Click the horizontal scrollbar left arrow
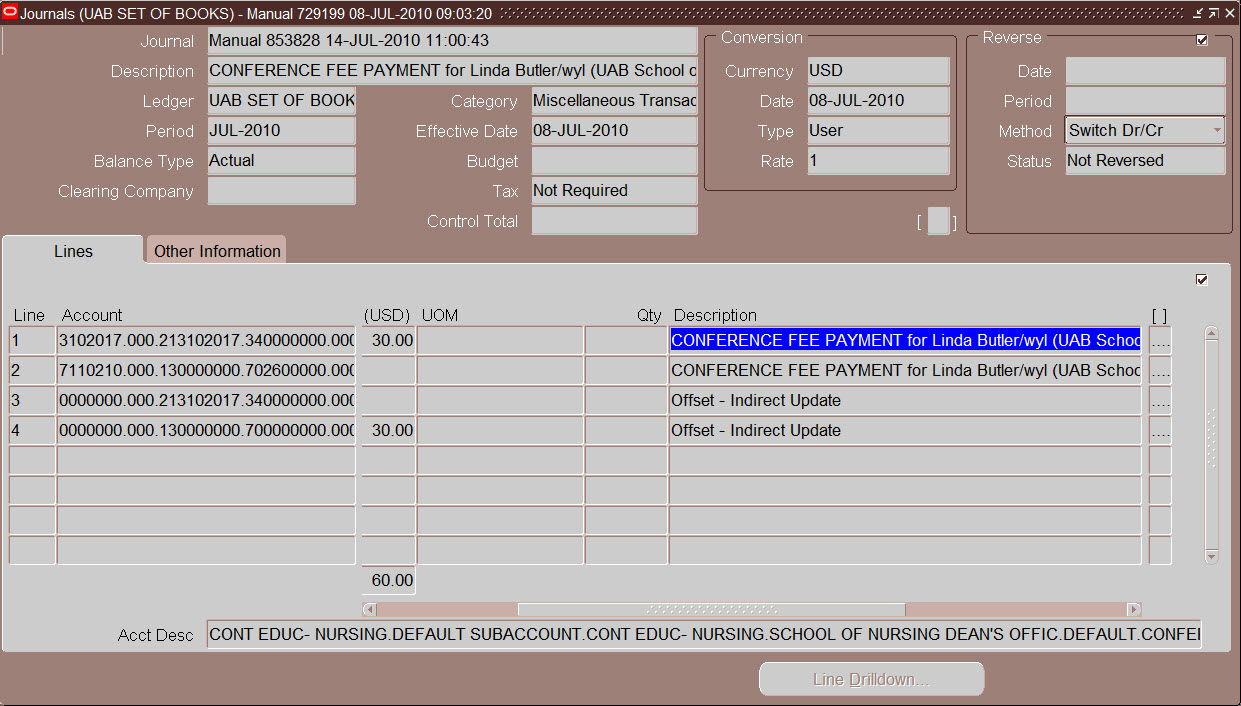The image size is (1241, 706). click(369, 609)
